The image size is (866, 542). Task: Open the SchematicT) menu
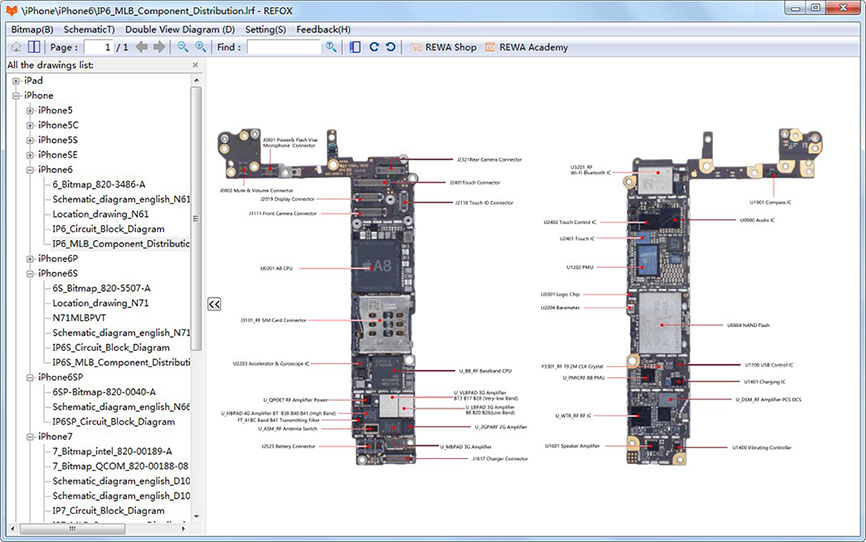(x=89, y=29)
